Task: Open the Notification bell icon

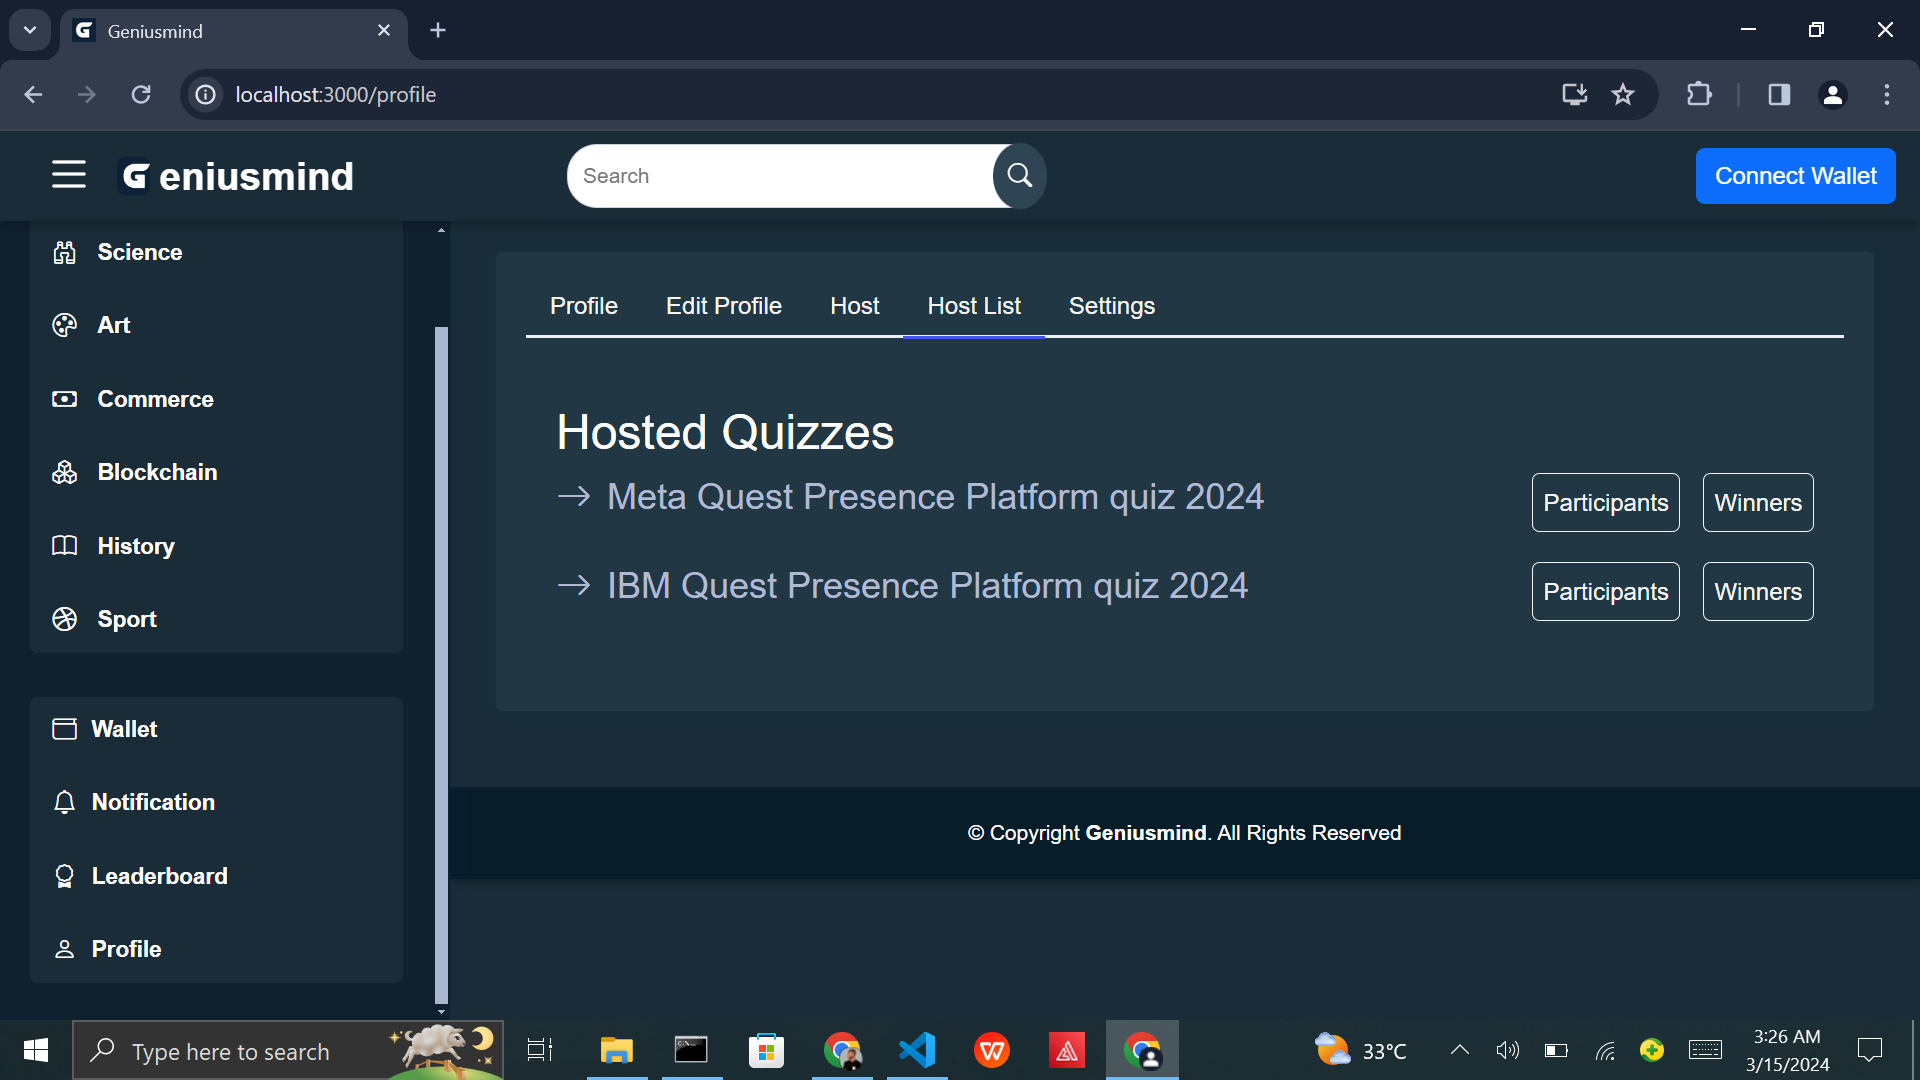Action: point(65,802)
